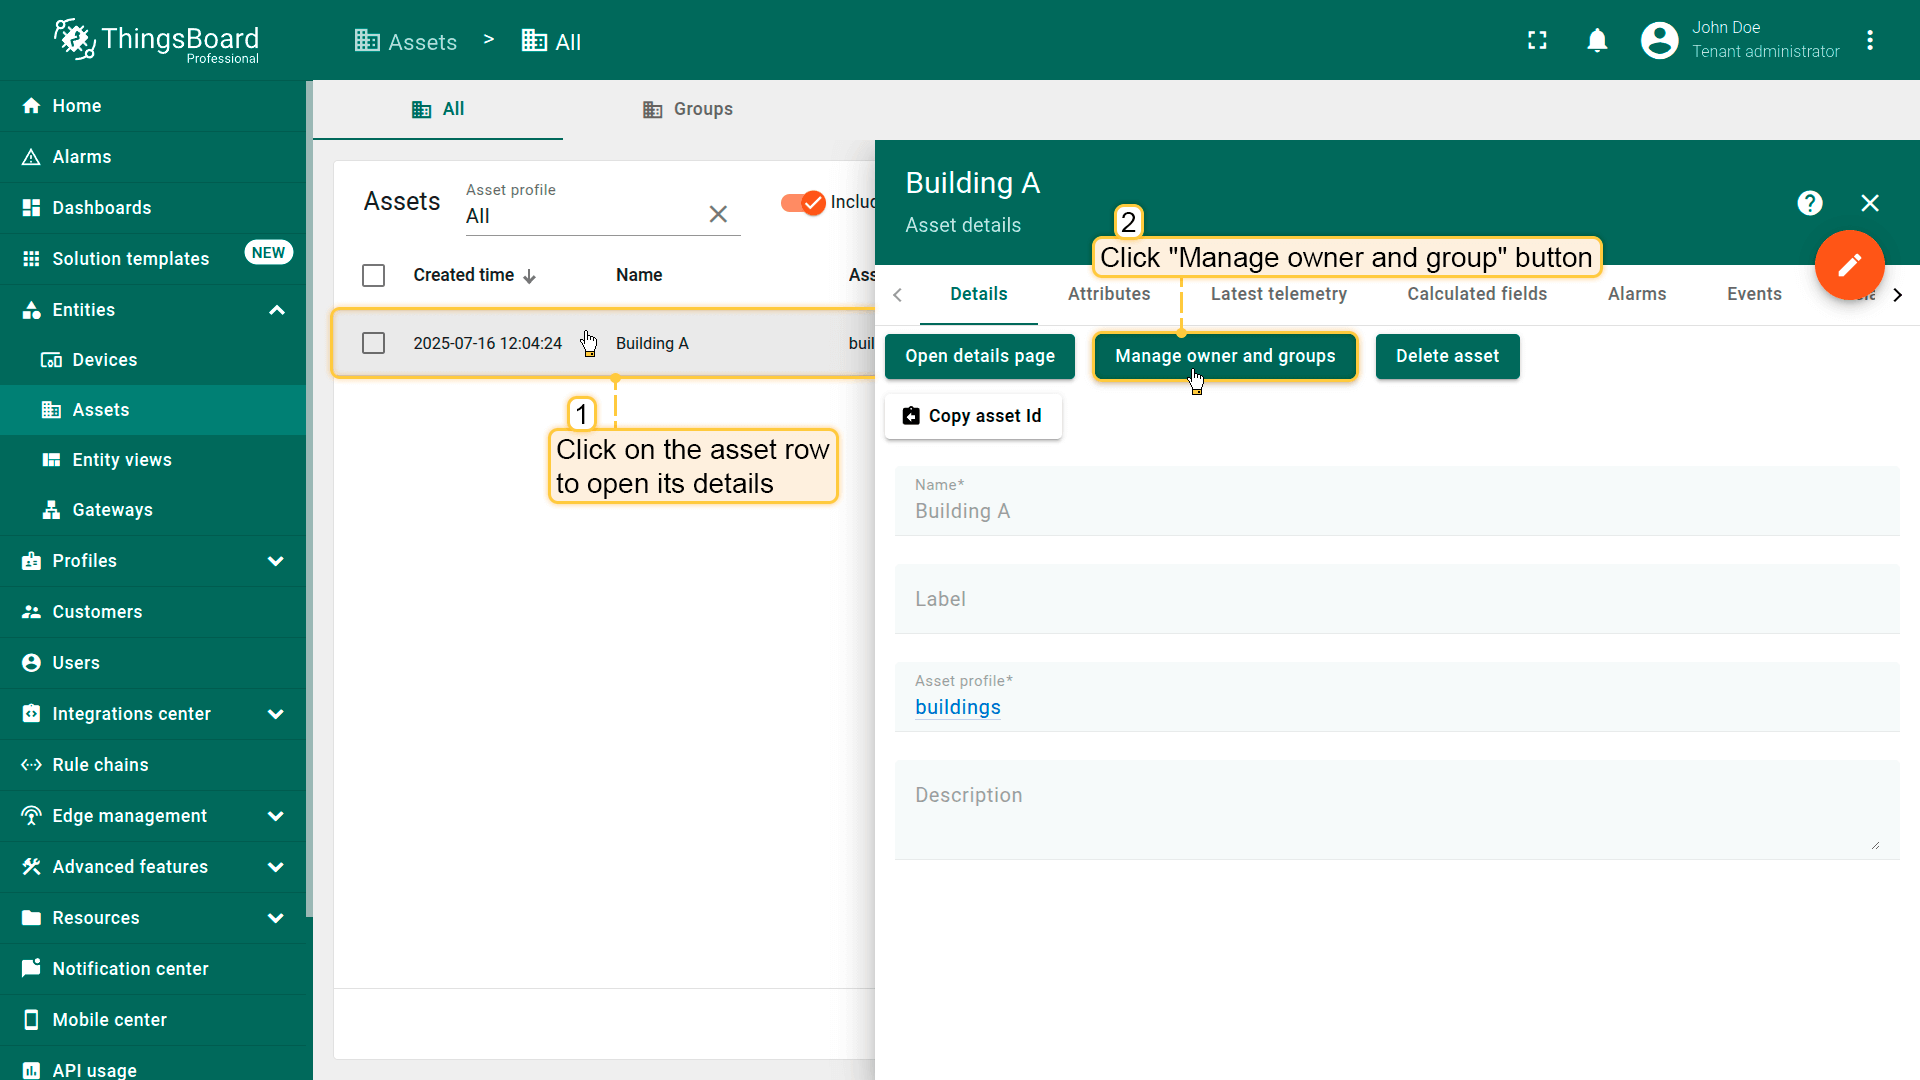Expand the Profiles menu section
This screenshot has height=1080, width=1920.
click(x=276, y=561)
